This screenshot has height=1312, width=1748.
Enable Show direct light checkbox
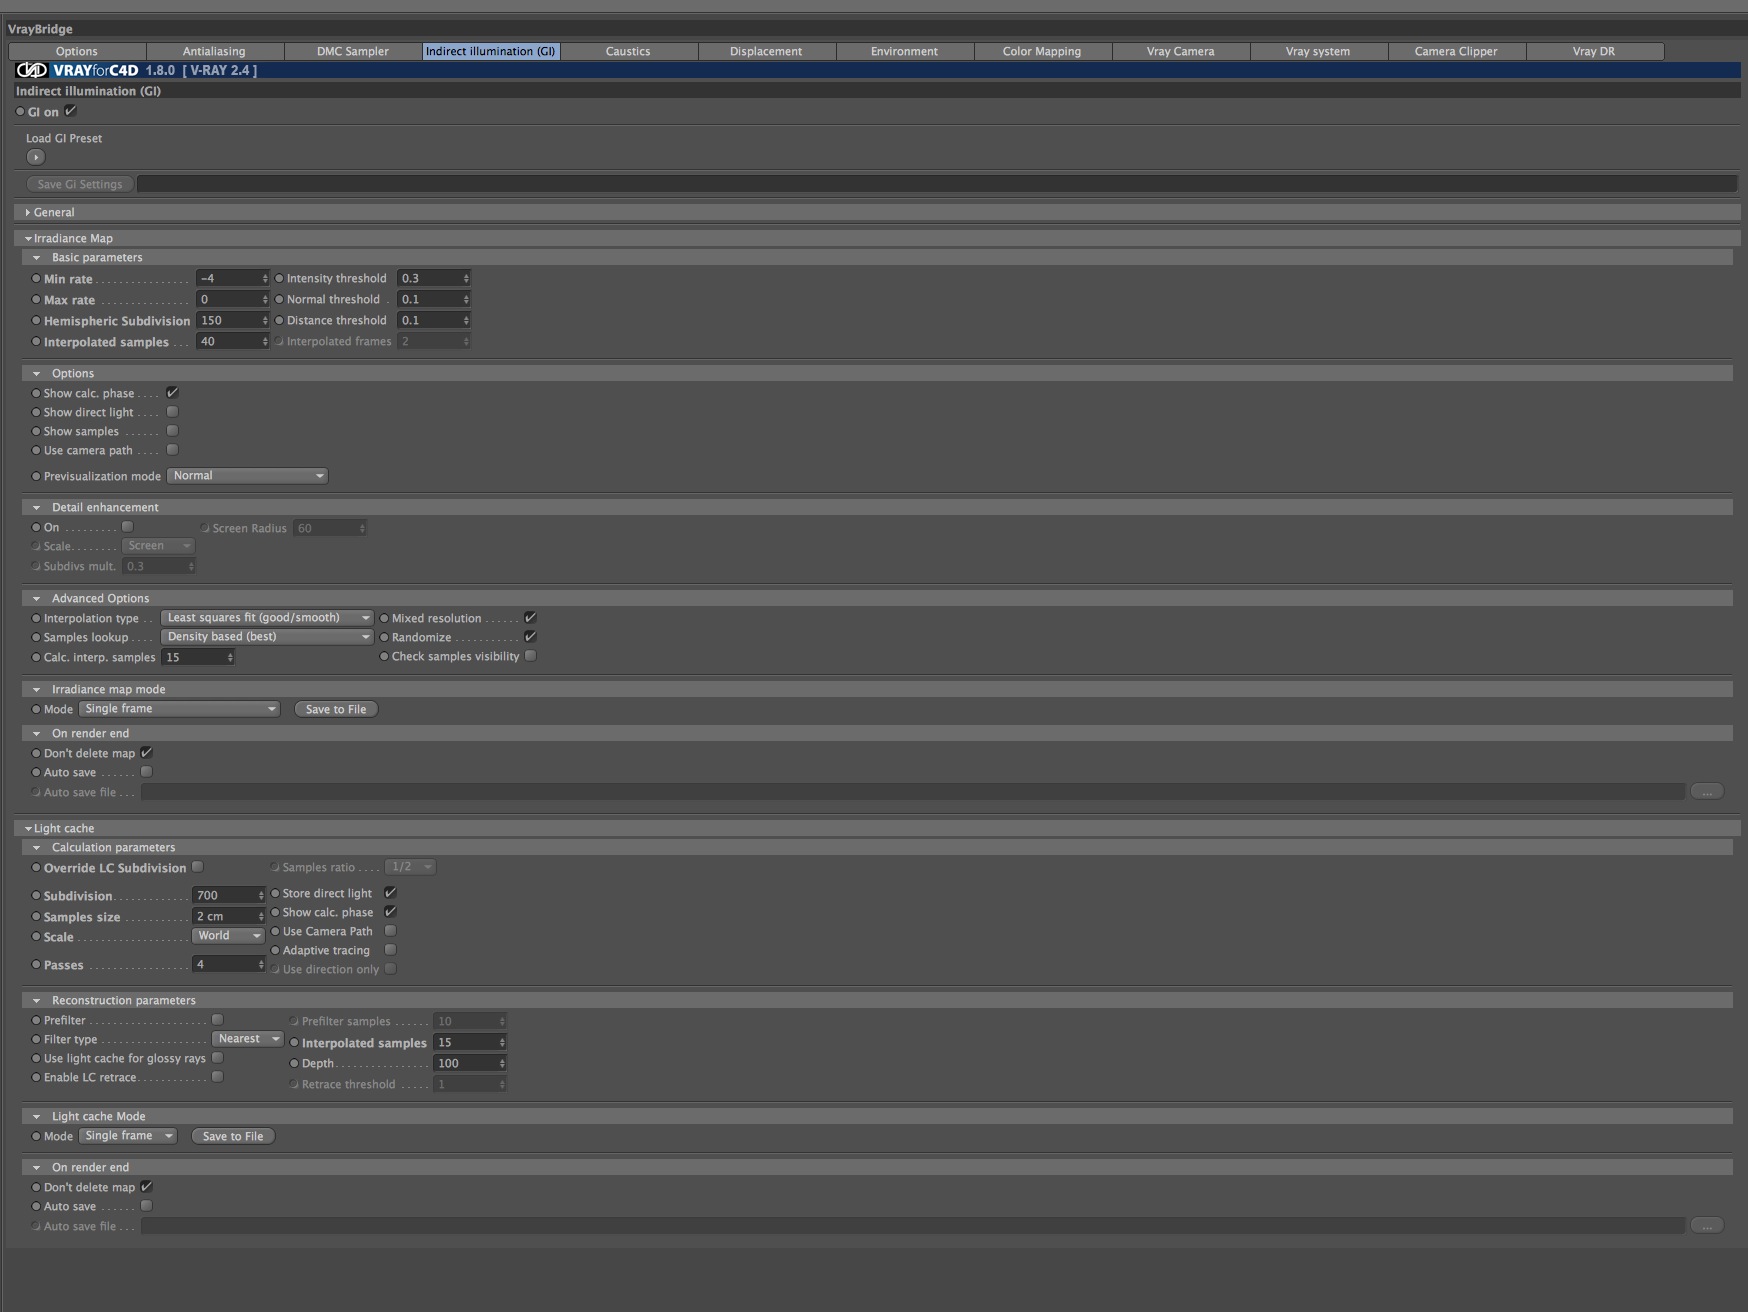click(172, 412)
